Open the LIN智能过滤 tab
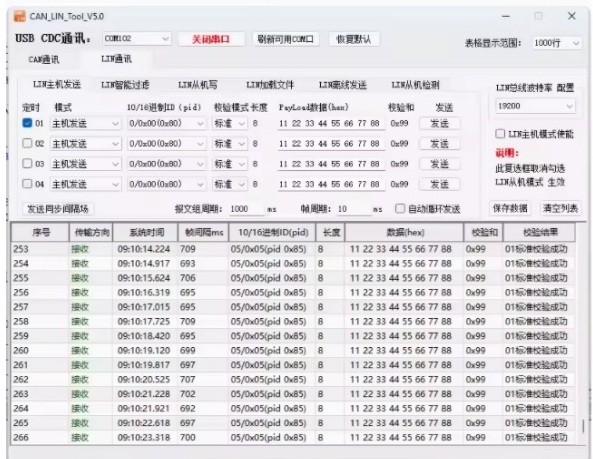The width and height of the screenshot is (593, 459). 125,85
